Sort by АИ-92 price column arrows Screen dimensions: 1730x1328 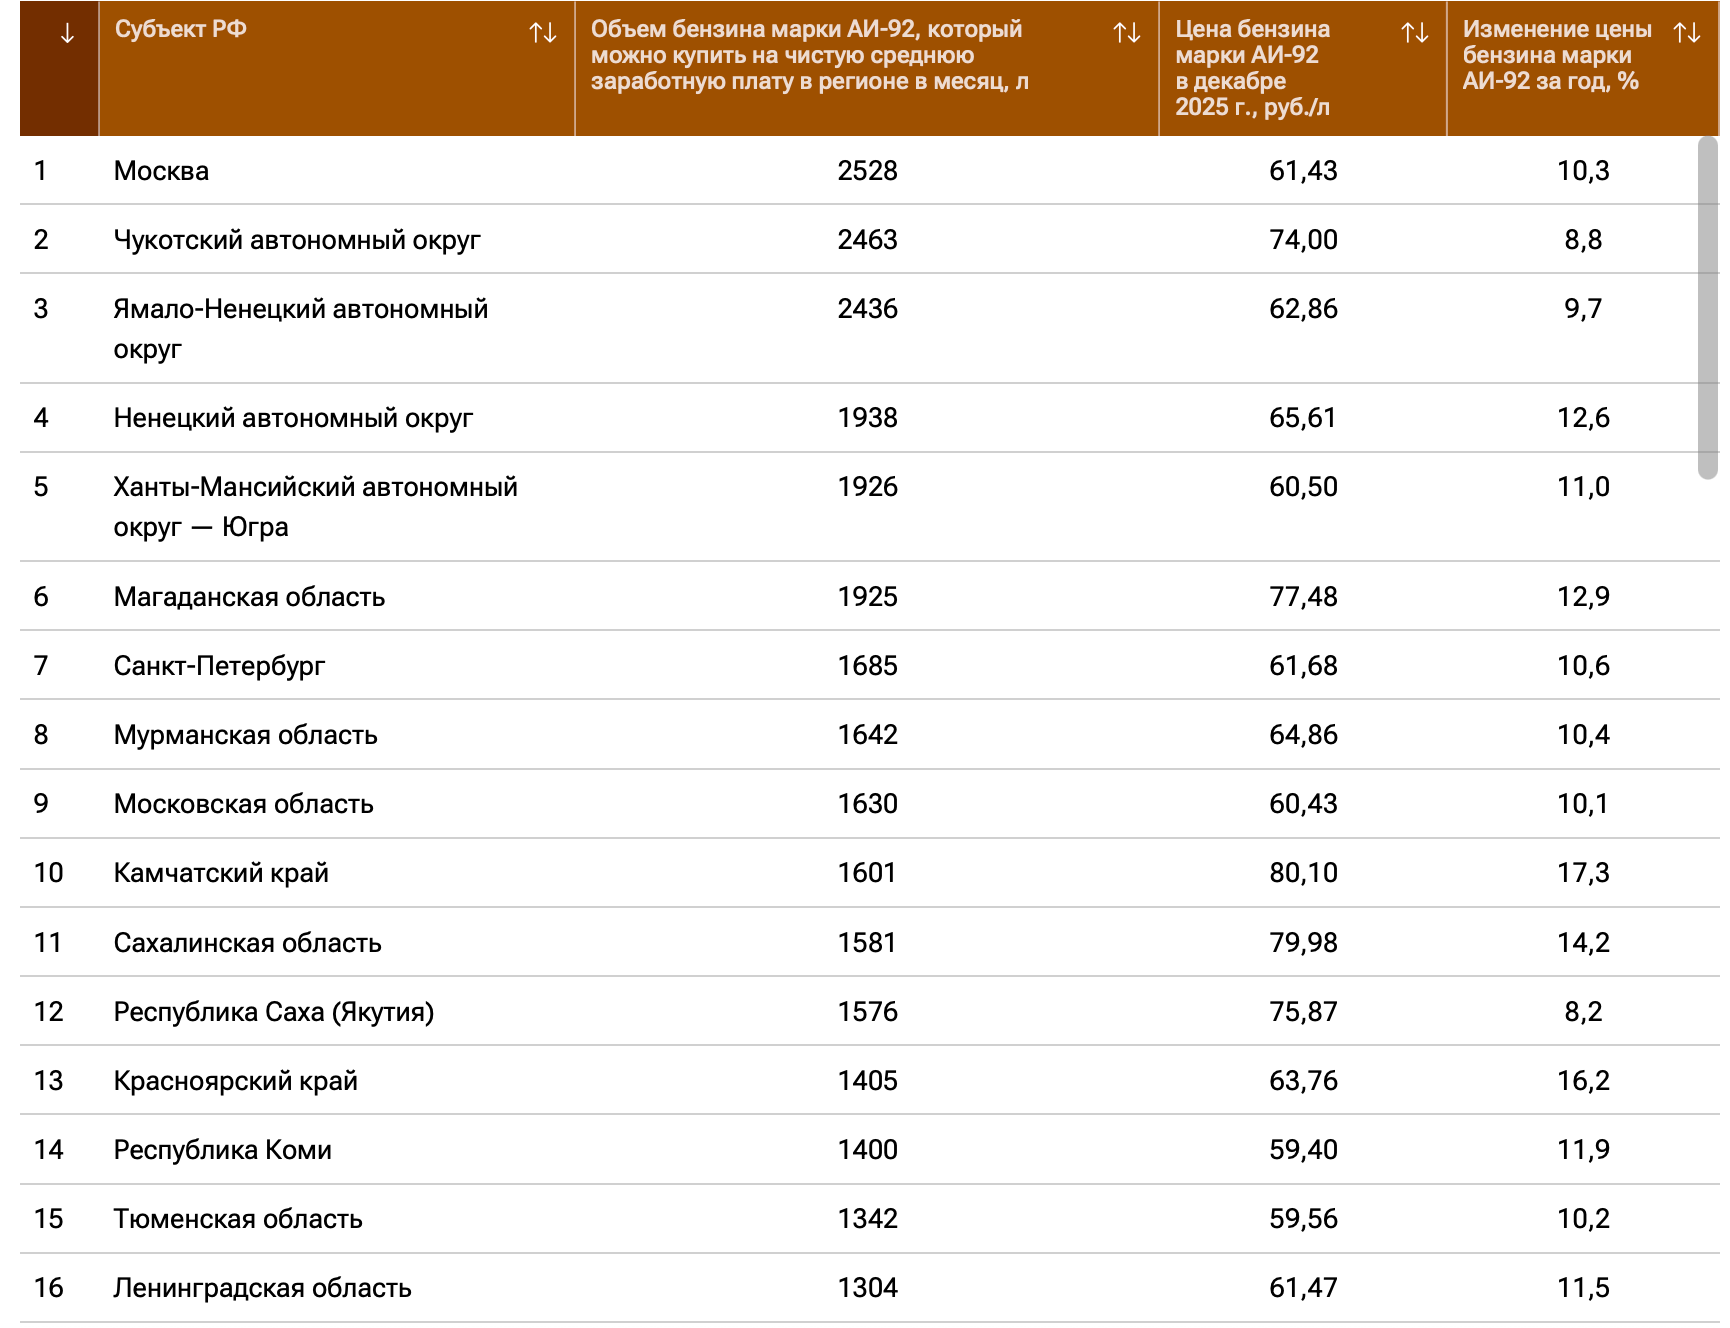coord(1415,33)
